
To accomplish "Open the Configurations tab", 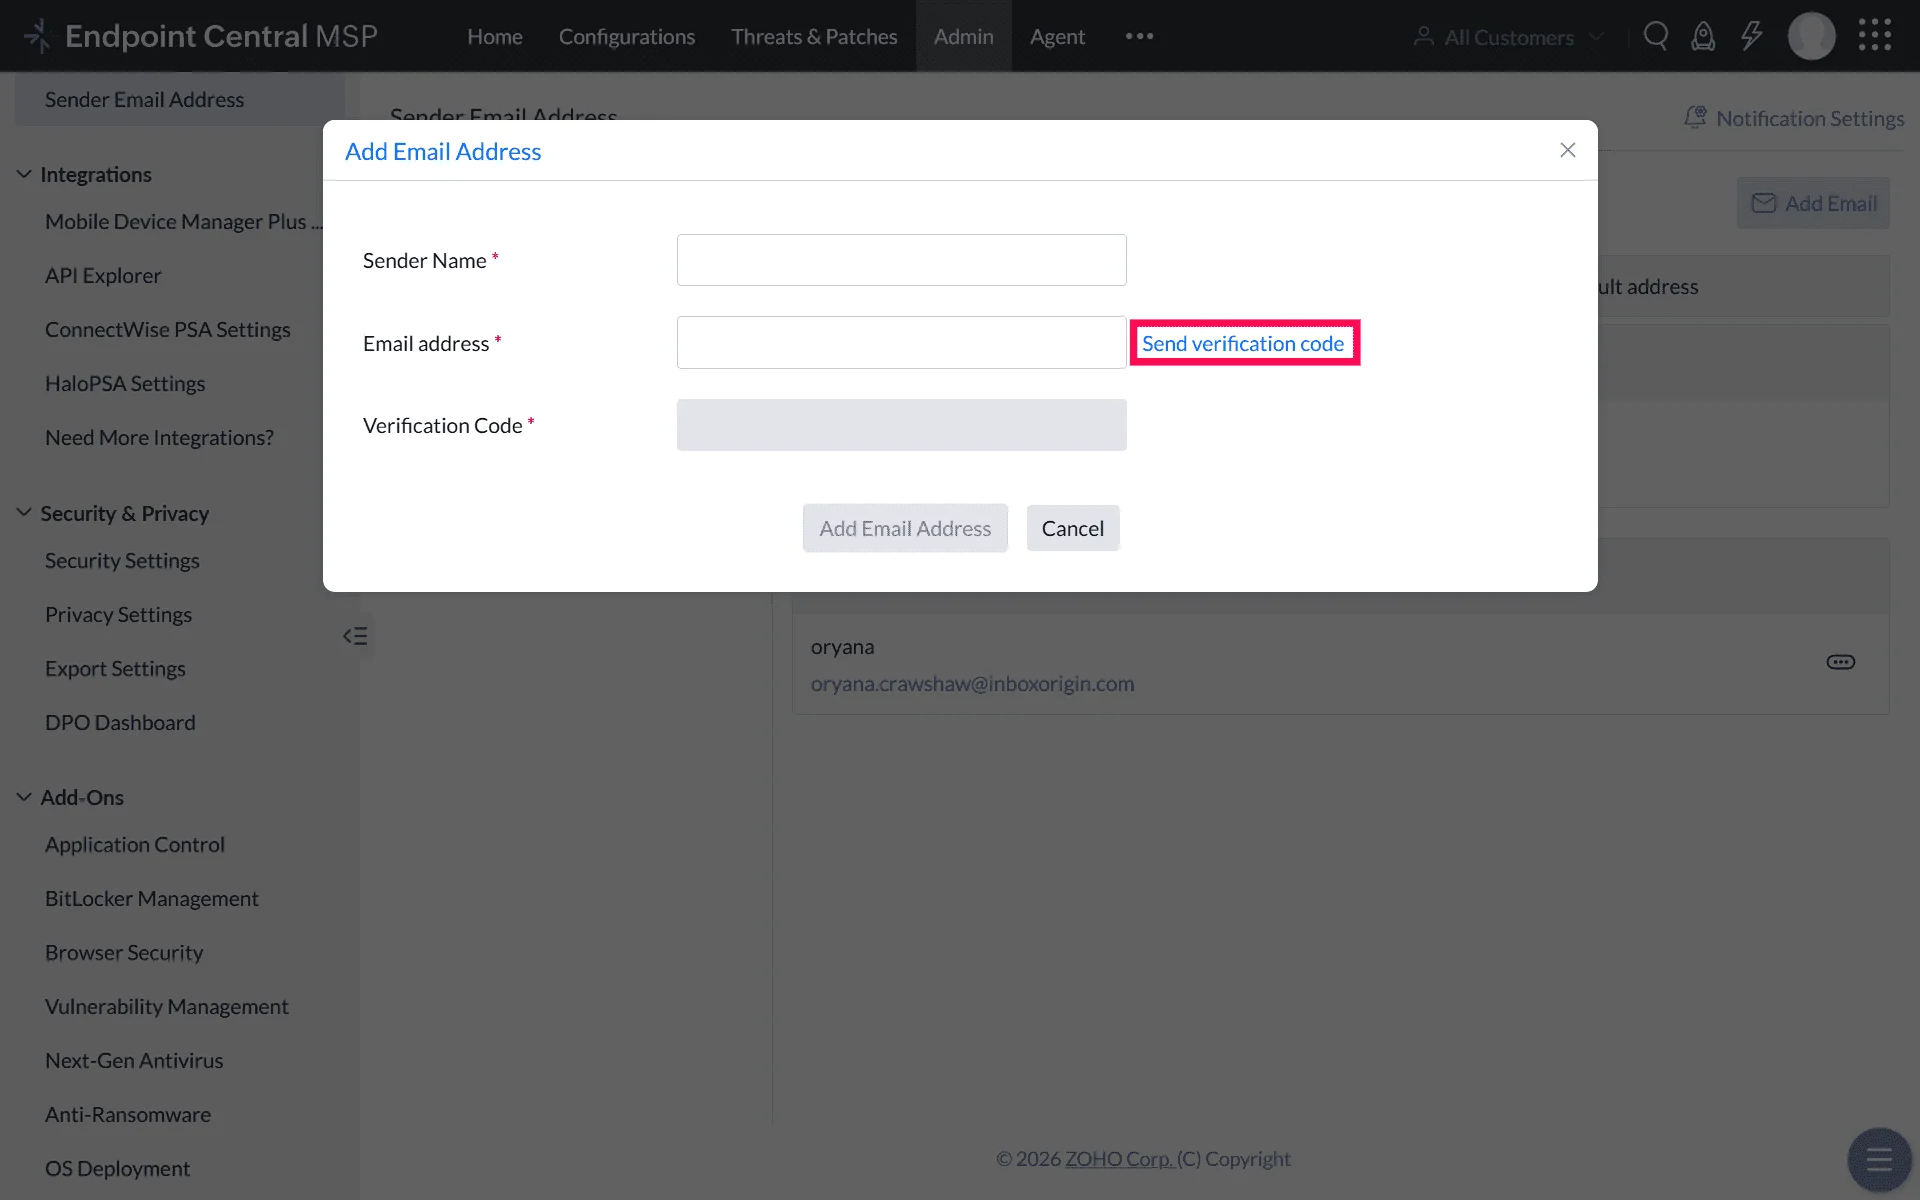I will 627,37.
